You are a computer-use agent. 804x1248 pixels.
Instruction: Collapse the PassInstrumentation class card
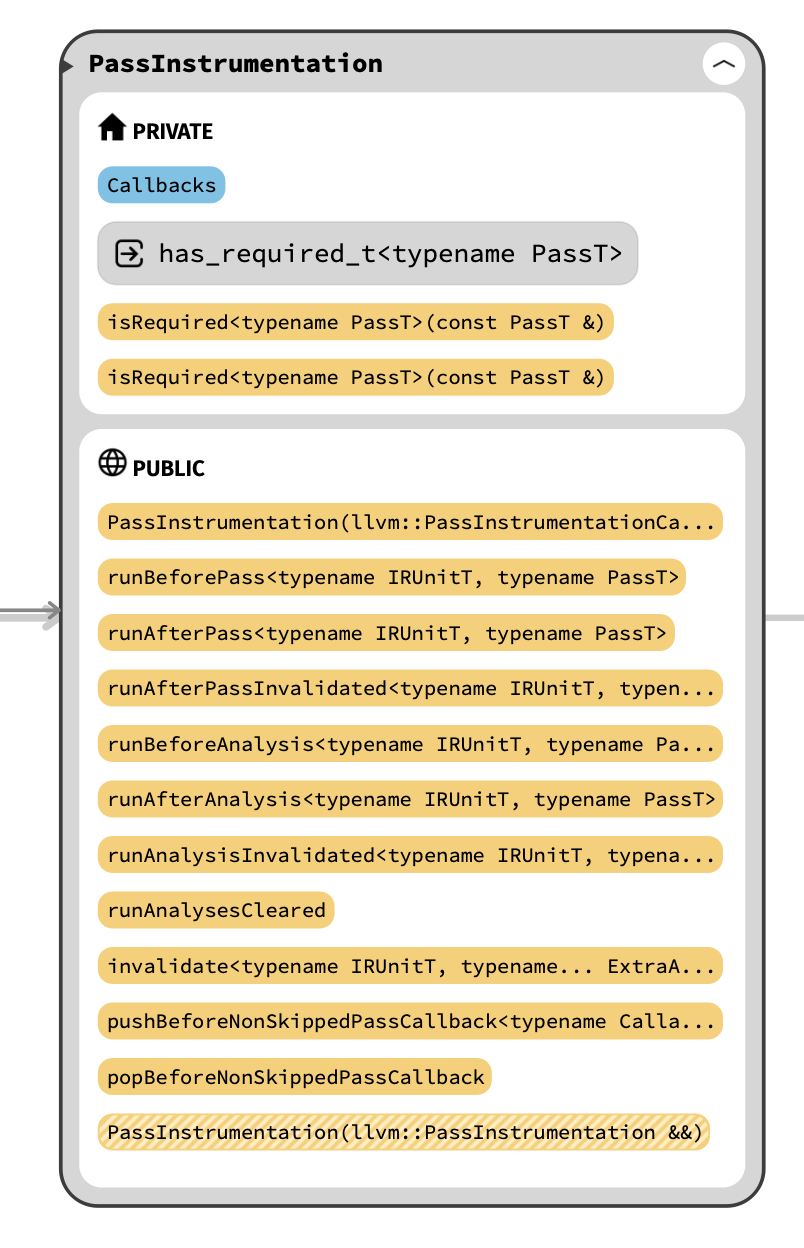tap(723, 65)
